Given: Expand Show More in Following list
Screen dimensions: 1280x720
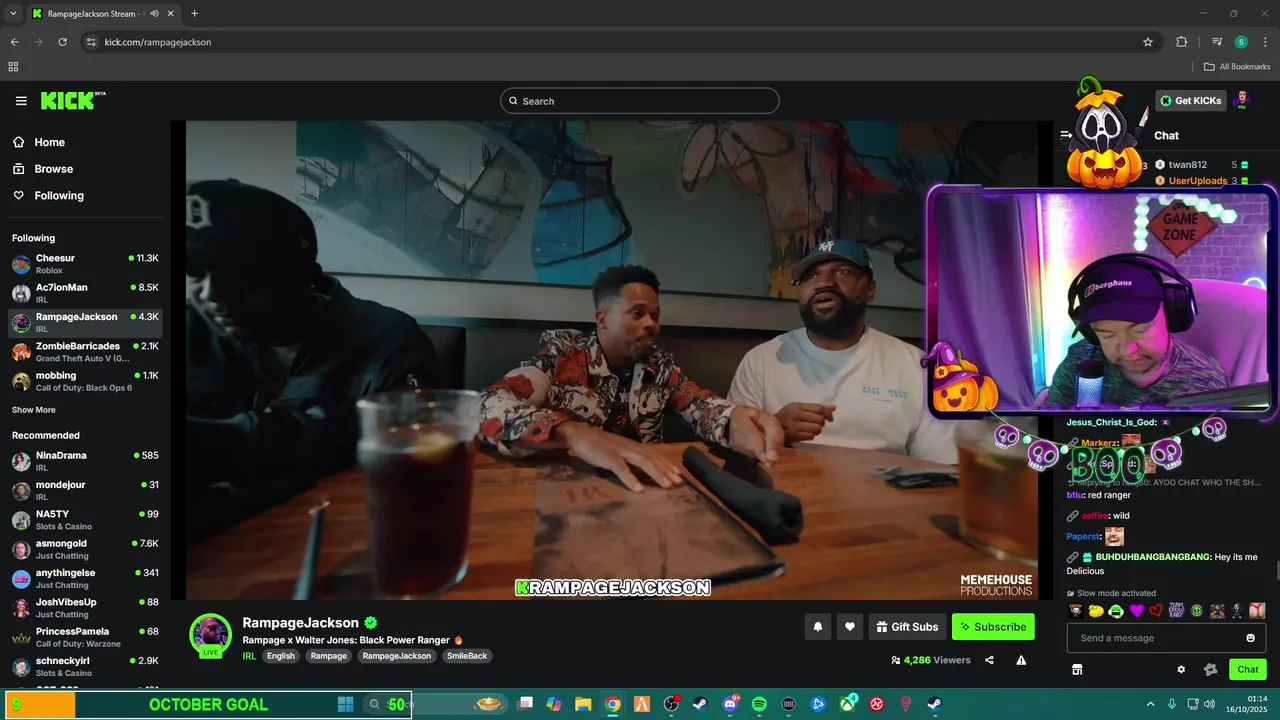Looking at the screenshot, I should (x=34, y=410).
